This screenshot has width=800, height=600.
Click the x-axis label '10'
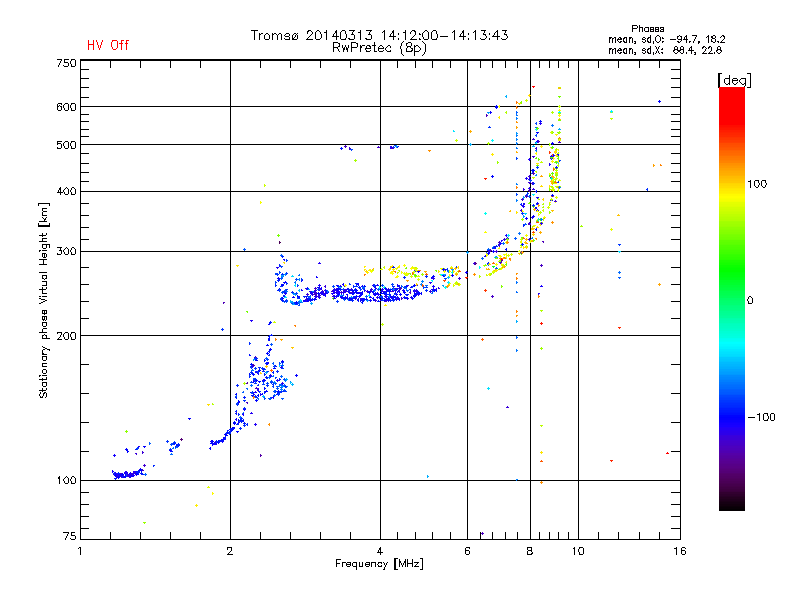(x=578, y=551)
